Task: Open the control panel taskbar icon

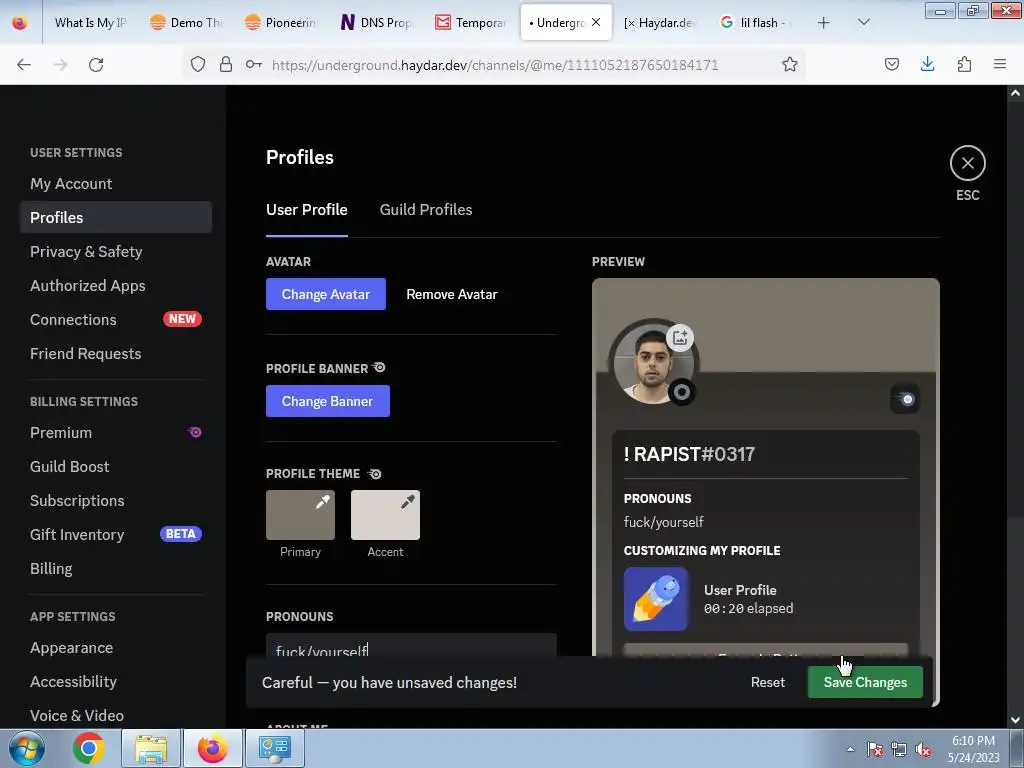Action: coord(274,748)
